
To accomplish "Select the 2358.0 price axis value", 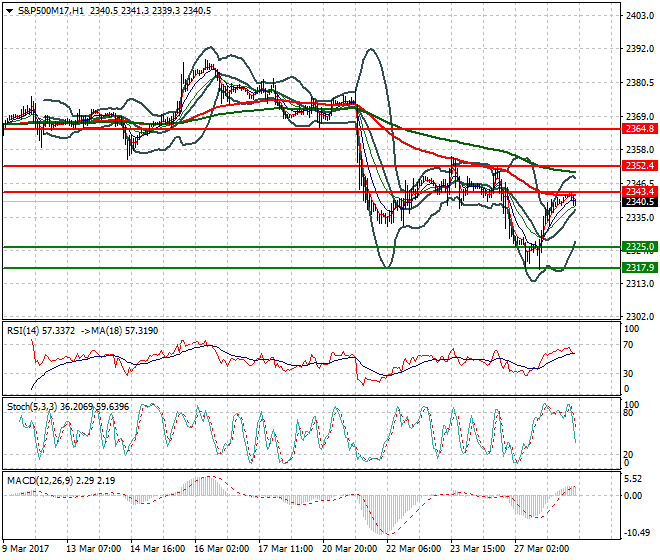I will click(640, 150).
